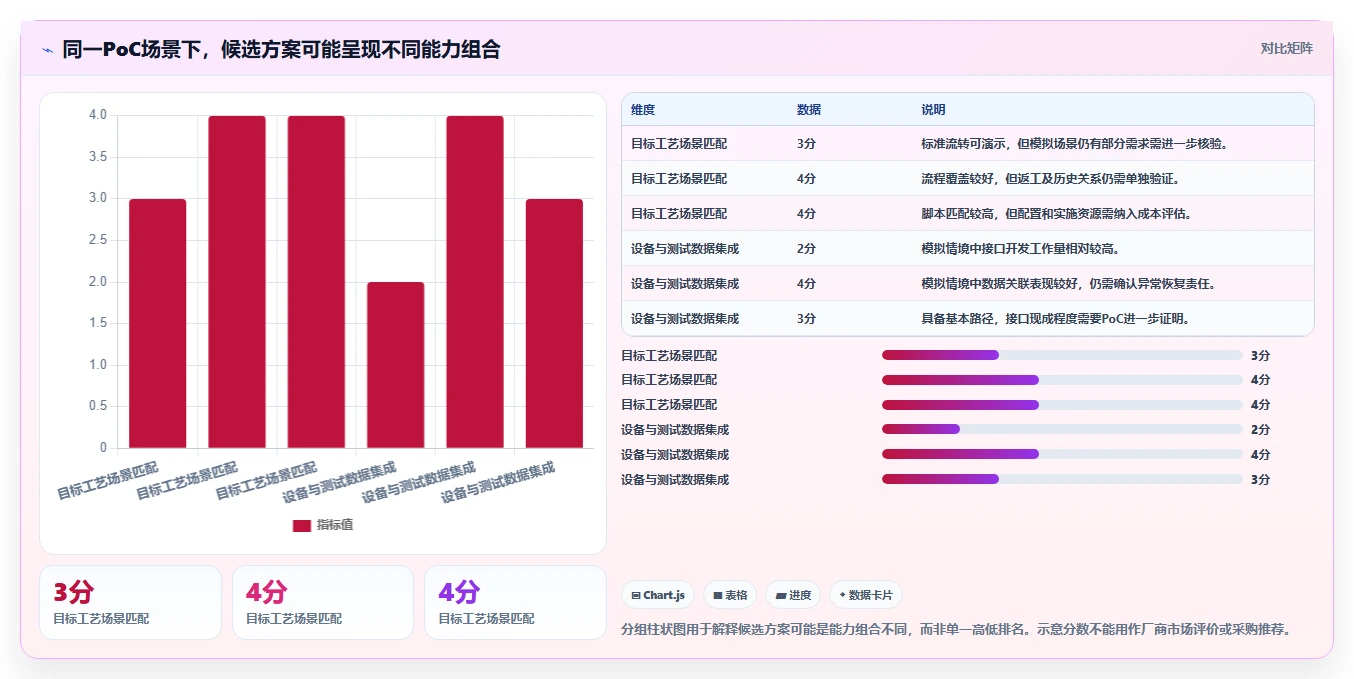This screenshot has height=679, width=1354.
Task: Select the purple 4分 data card
Action: 515,602
